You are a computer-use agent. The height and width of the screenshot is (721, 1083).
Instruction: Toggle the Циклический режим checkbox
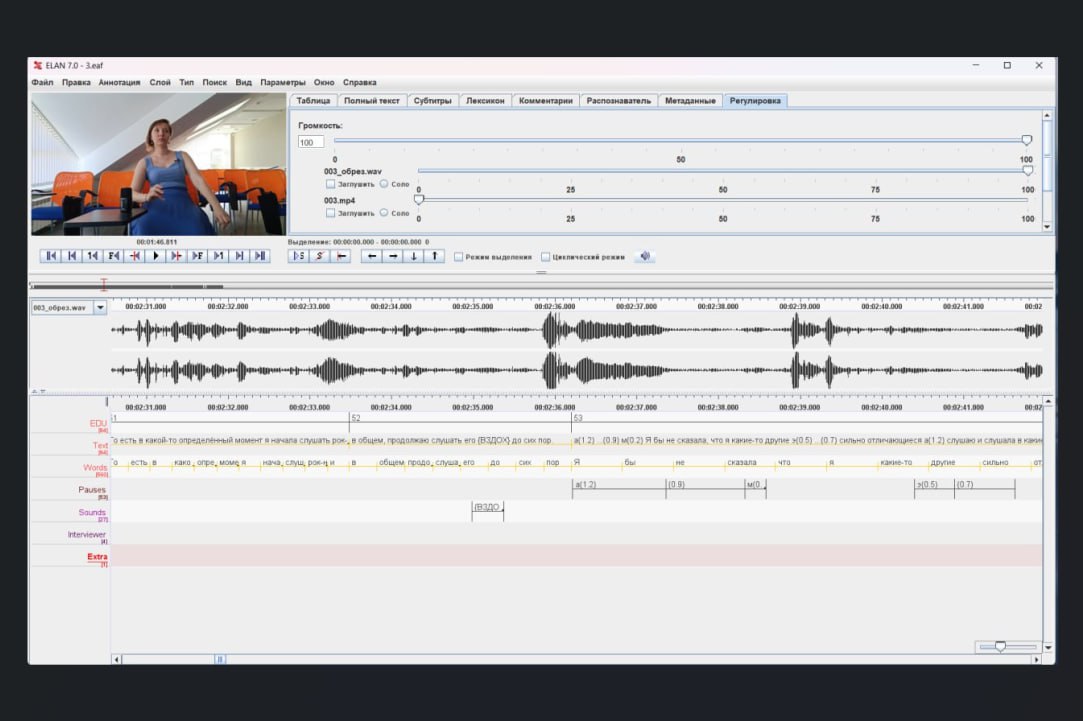point(546,257)
